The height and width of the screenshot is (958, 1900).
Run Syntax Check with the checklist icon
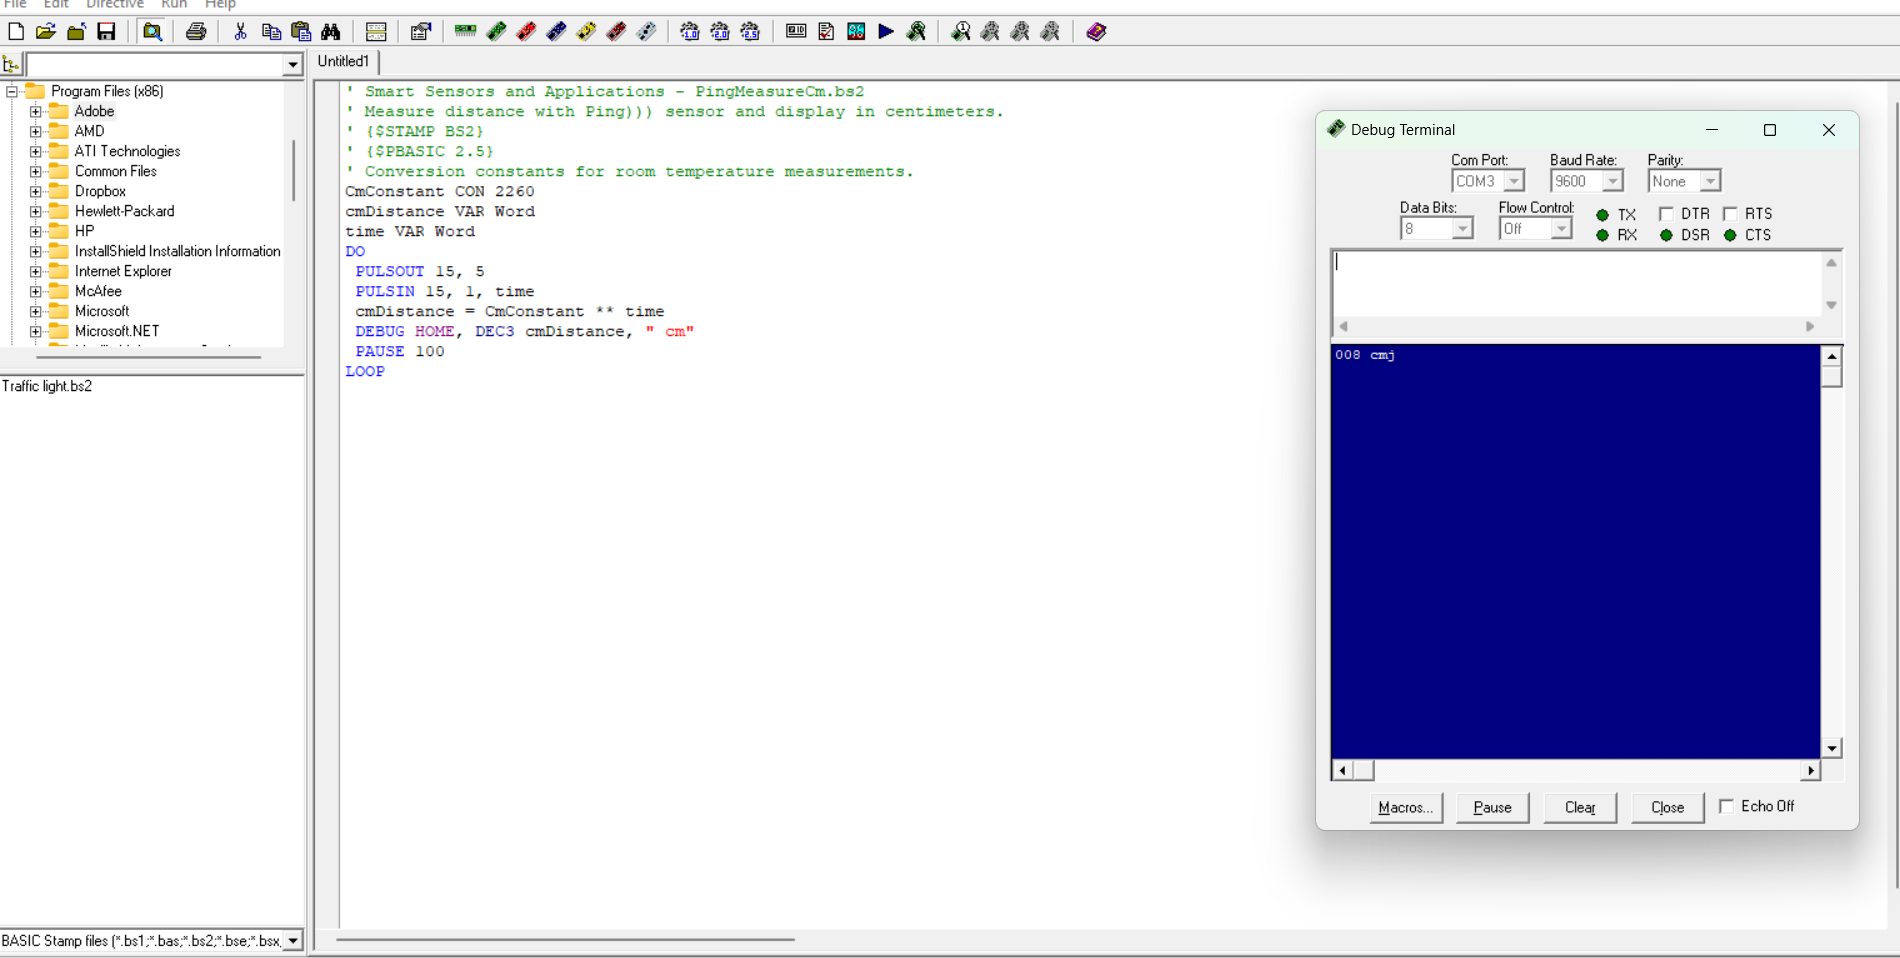tap(826, 32)
